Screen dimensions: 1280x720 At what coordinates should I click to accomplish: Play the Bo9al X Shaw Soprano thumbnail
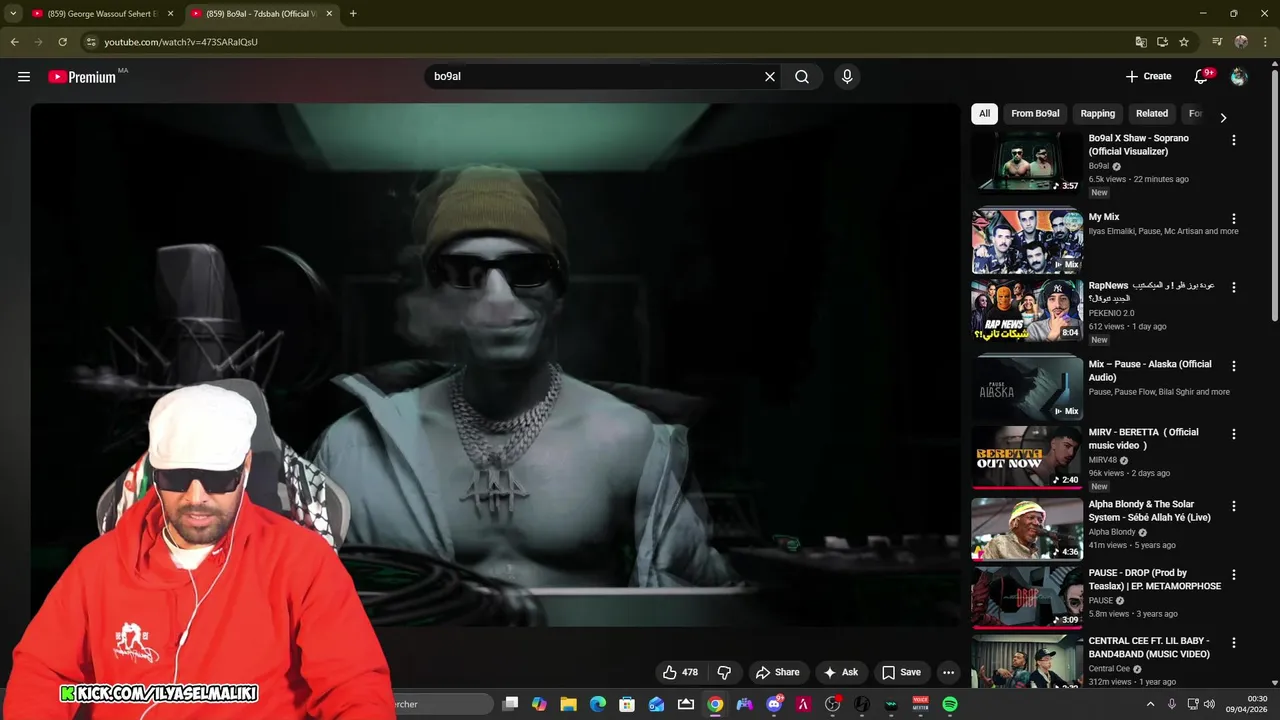1027,162
